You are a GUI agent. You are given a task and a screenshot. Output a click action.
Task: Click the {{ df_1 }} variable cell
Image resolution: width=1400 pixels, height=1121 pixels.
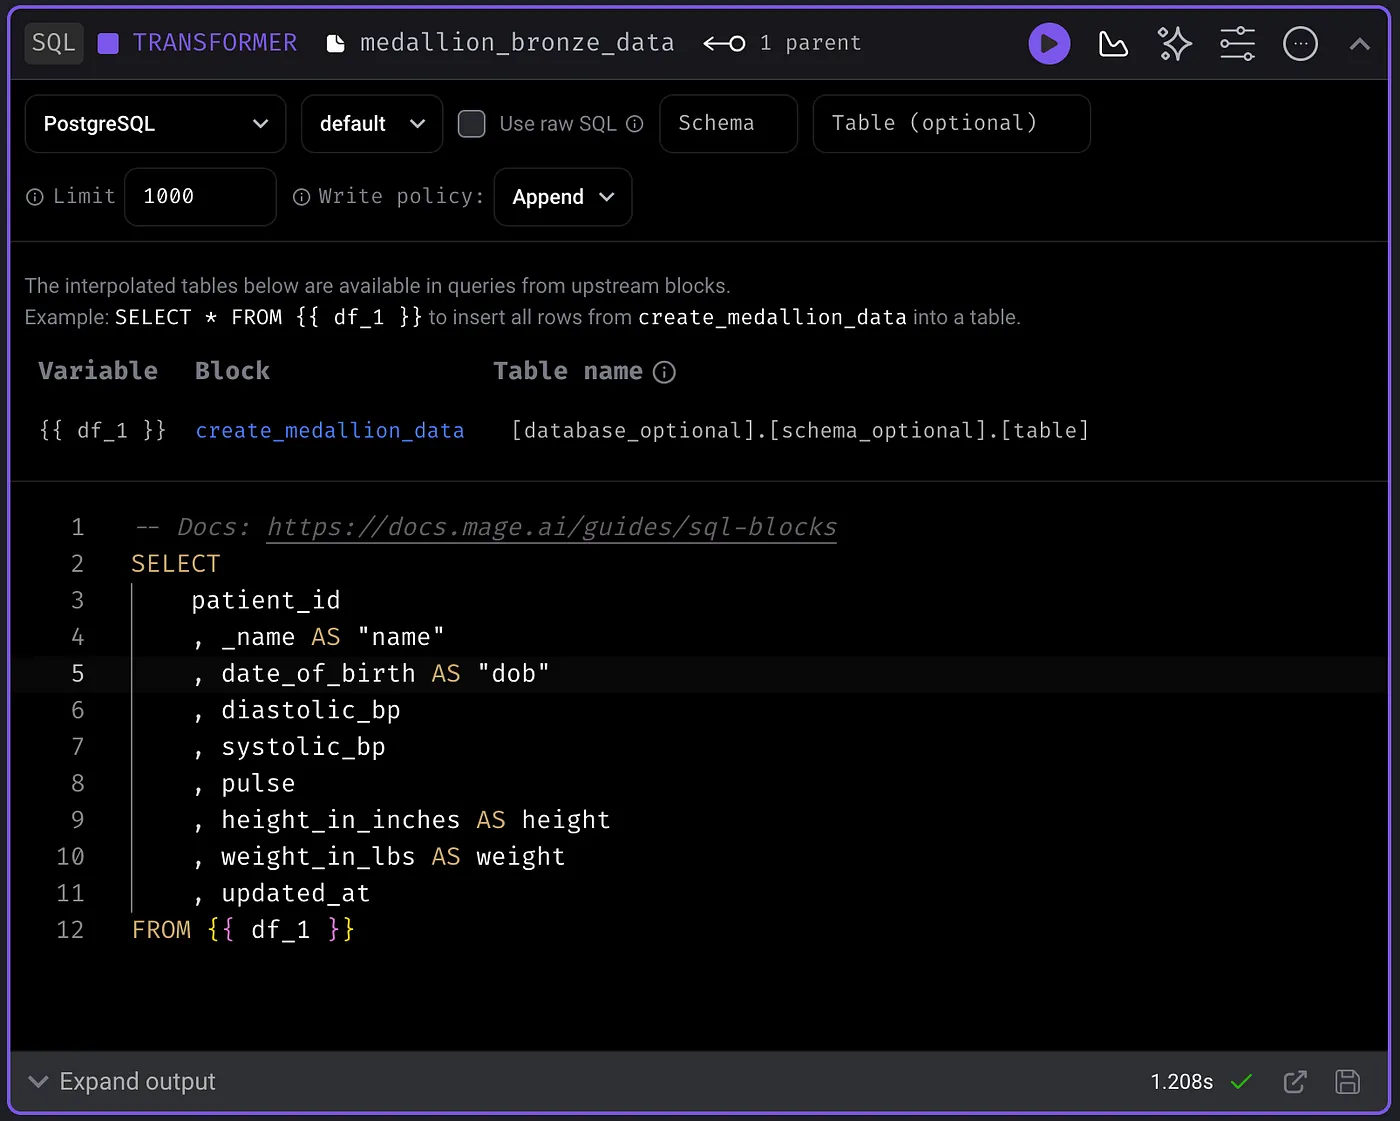click(102, 431)
